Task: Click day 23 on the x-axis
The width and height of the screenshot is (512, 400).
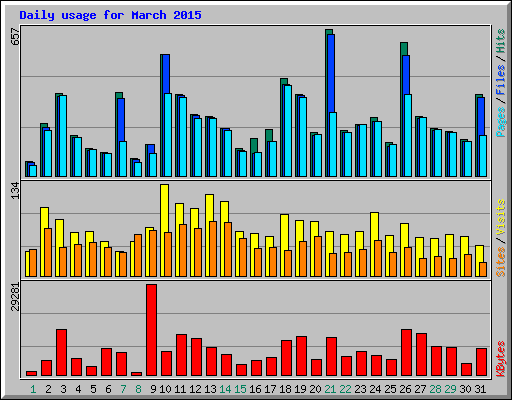Action: pos(360,389)
